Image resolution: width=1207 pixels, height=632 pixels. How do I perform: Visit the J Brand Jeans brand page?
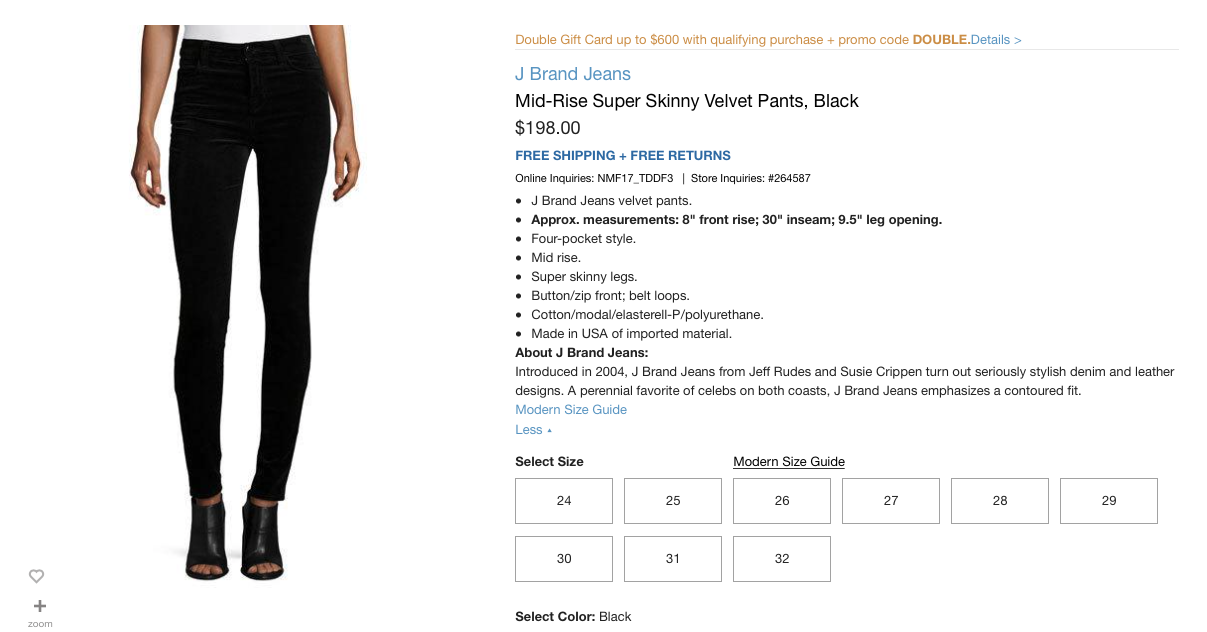point(572,73)
